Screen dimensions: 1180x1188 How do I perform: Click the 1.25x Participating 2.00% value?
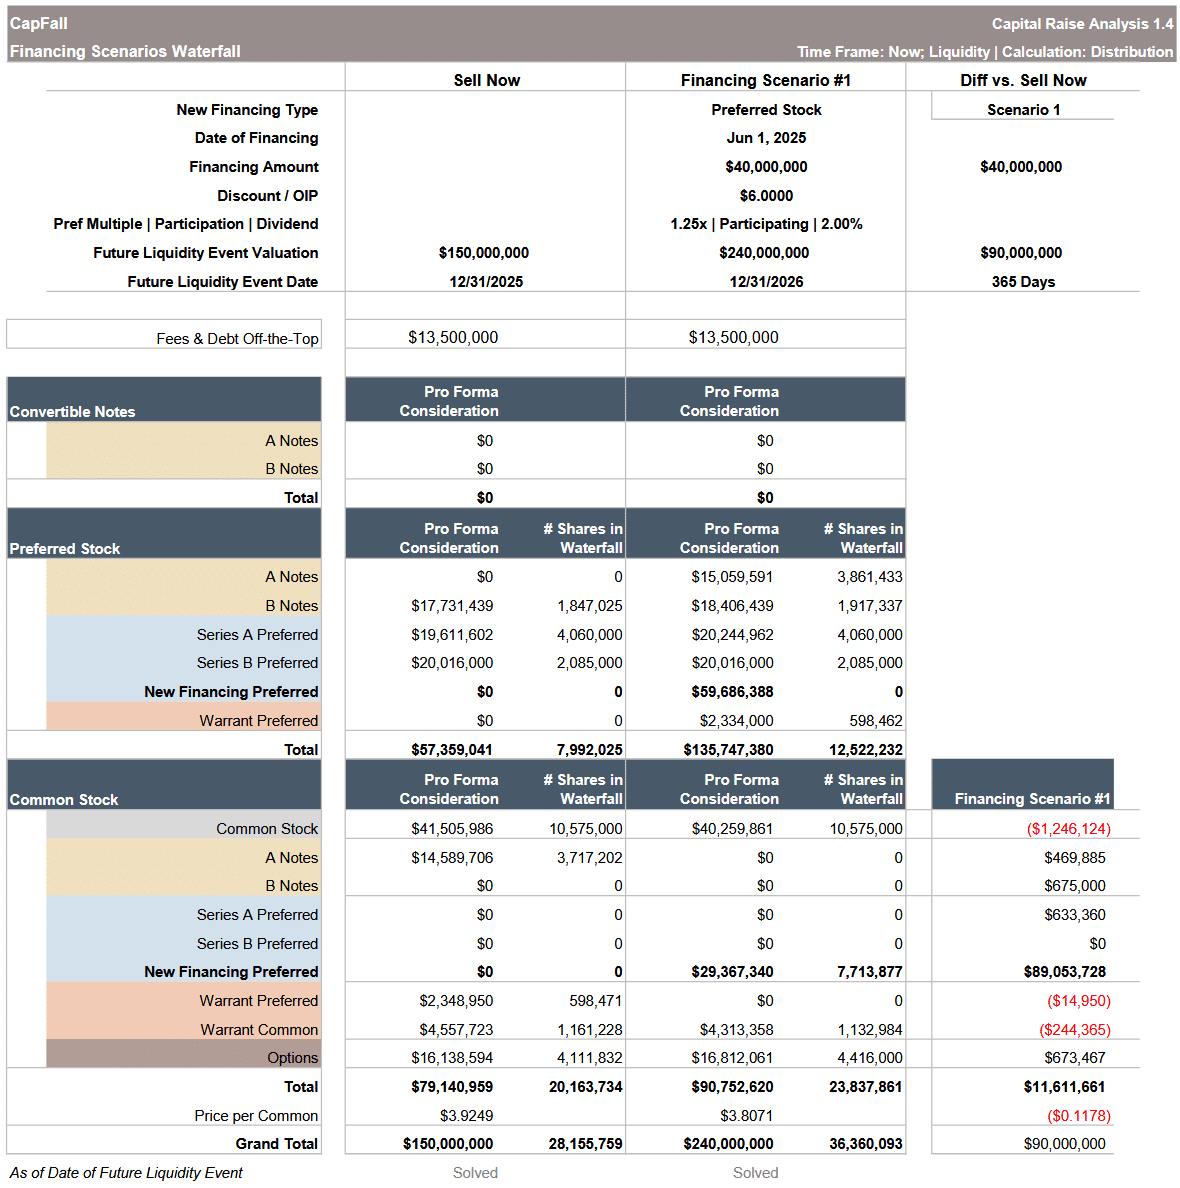[766, 224]
